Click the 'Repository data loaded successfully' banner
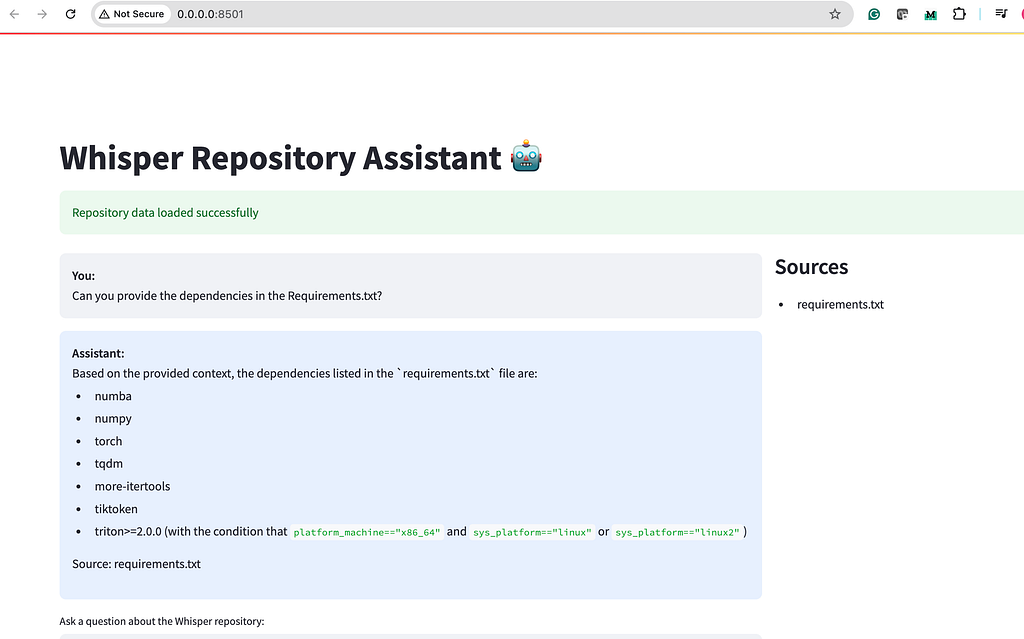This screenshot has height=639, width=1024. click(x=541, y=212)
